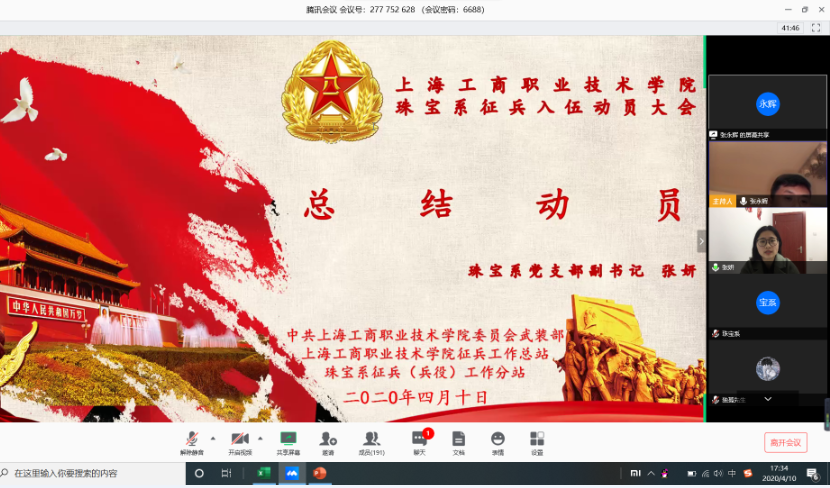
Task: Open the members list (191)
Action: [x=372, y=440]
